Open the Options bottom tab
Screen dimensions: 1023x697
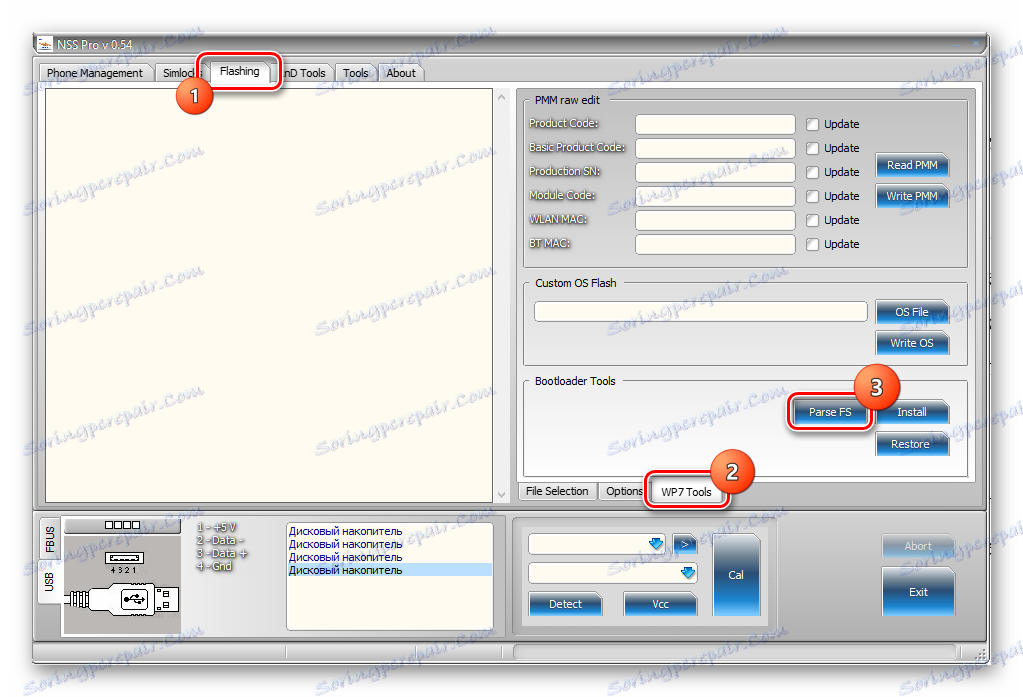click(624, 491)
